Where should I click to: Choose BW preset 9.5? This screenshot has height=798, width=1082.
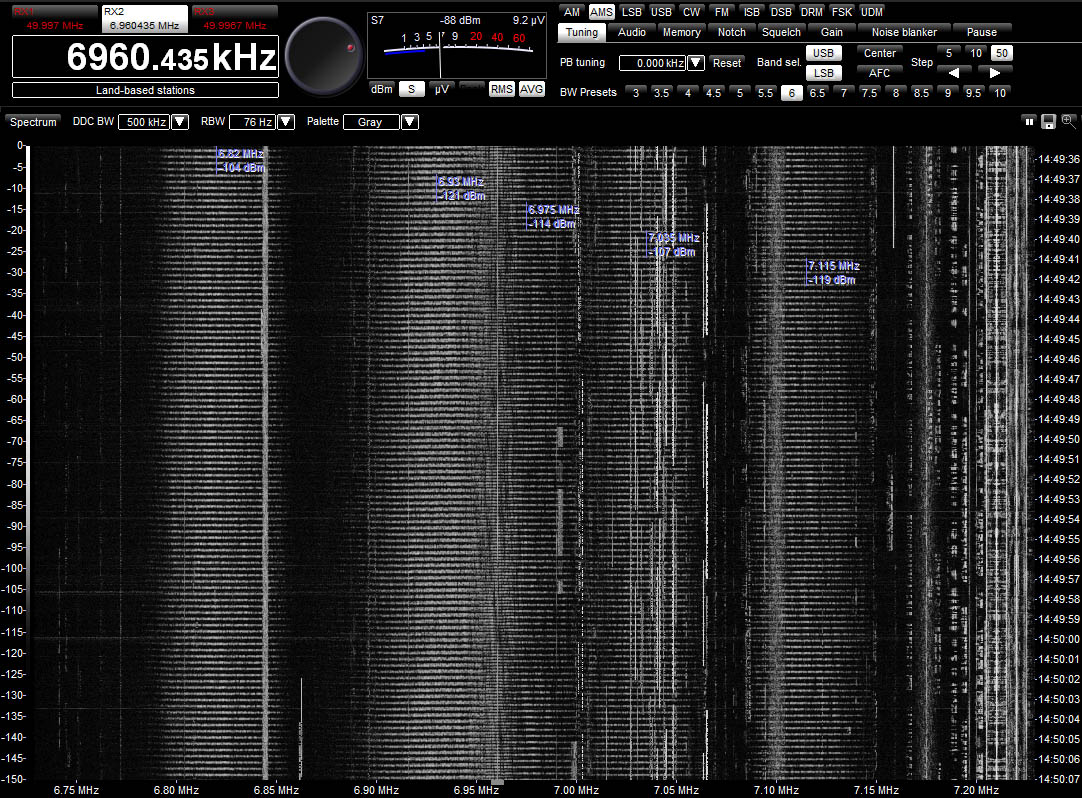coord(973,93)
